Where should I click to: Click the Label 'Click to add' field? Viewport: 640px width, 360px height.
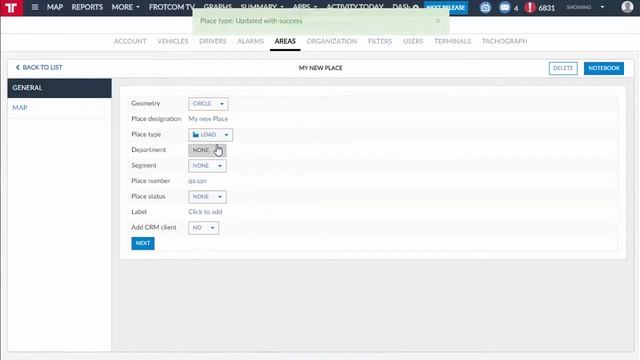[205, 212]
